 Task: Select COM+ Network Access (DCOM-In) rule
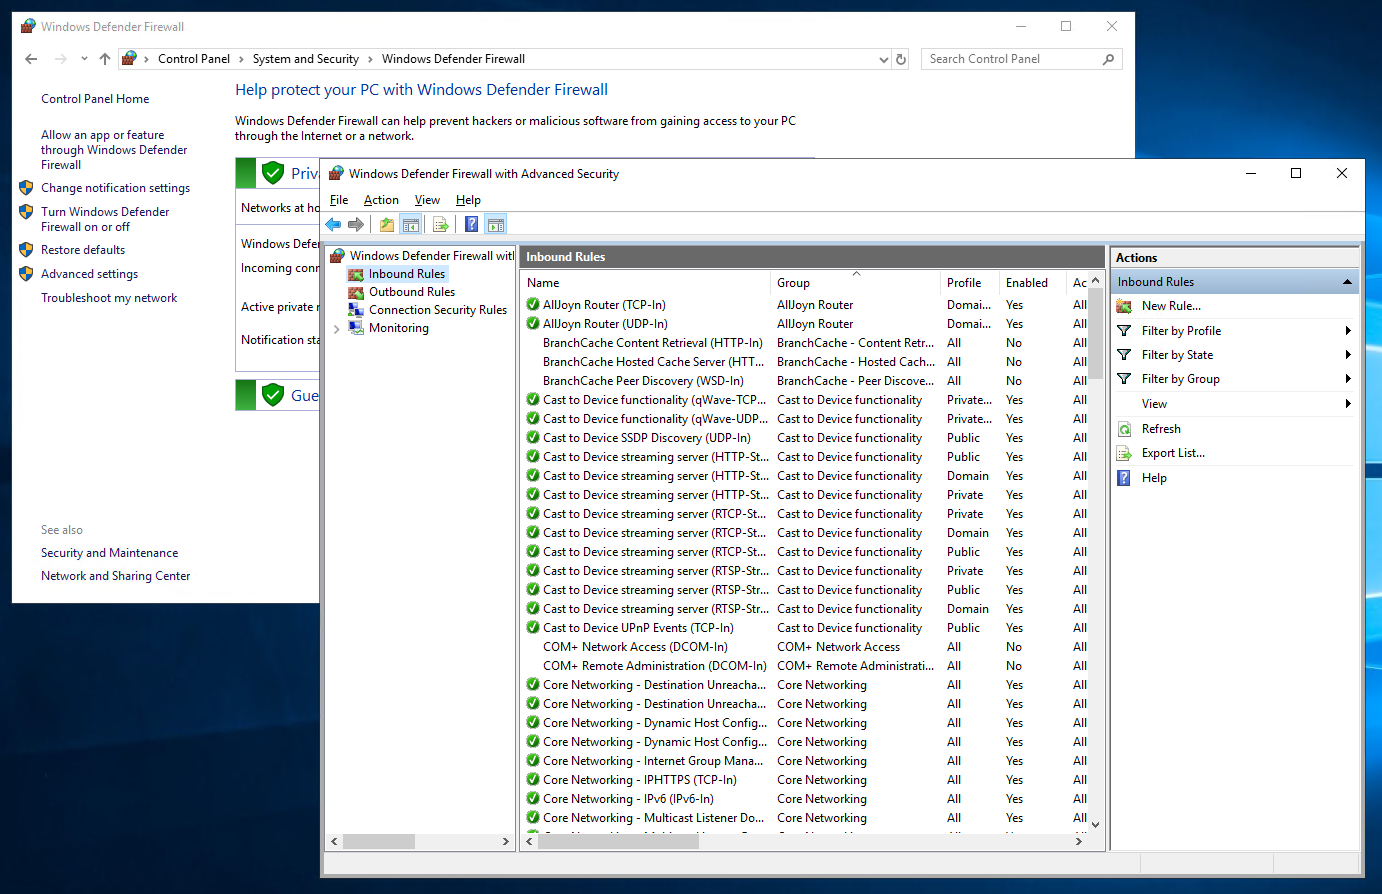coord(635,647)
